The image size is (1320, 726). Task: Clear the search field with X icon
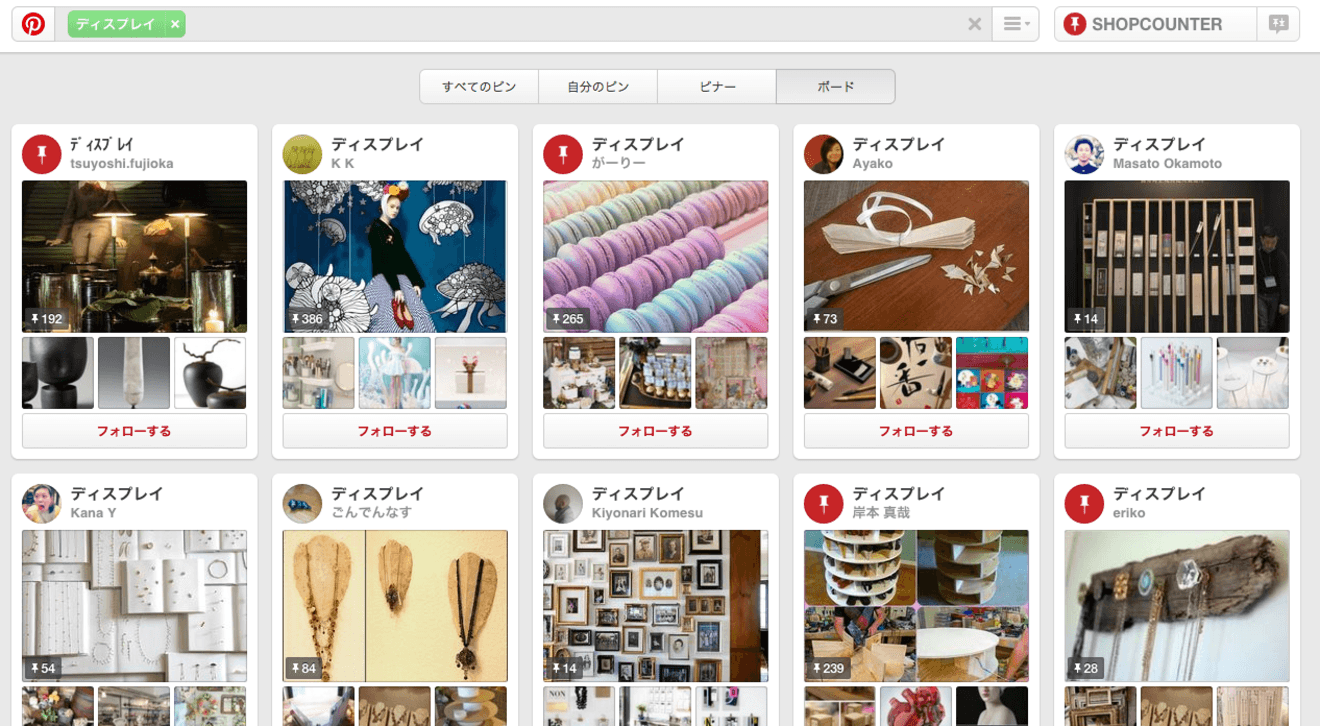974,24
